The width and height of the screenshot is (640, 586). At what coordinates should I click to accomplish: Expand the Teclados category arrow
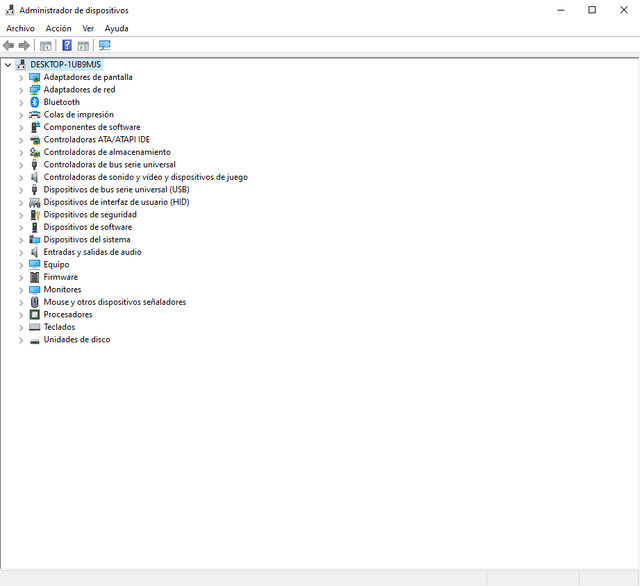pyautogui.click(x=21, y=327)
